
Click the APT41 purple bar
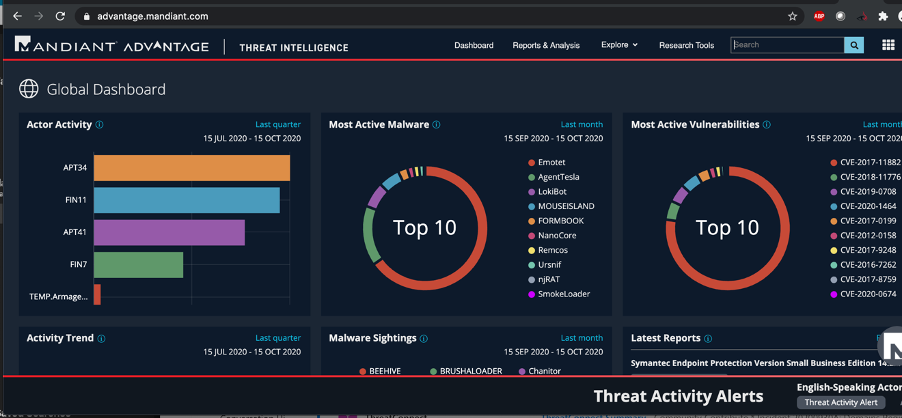(x=169, y=232)
